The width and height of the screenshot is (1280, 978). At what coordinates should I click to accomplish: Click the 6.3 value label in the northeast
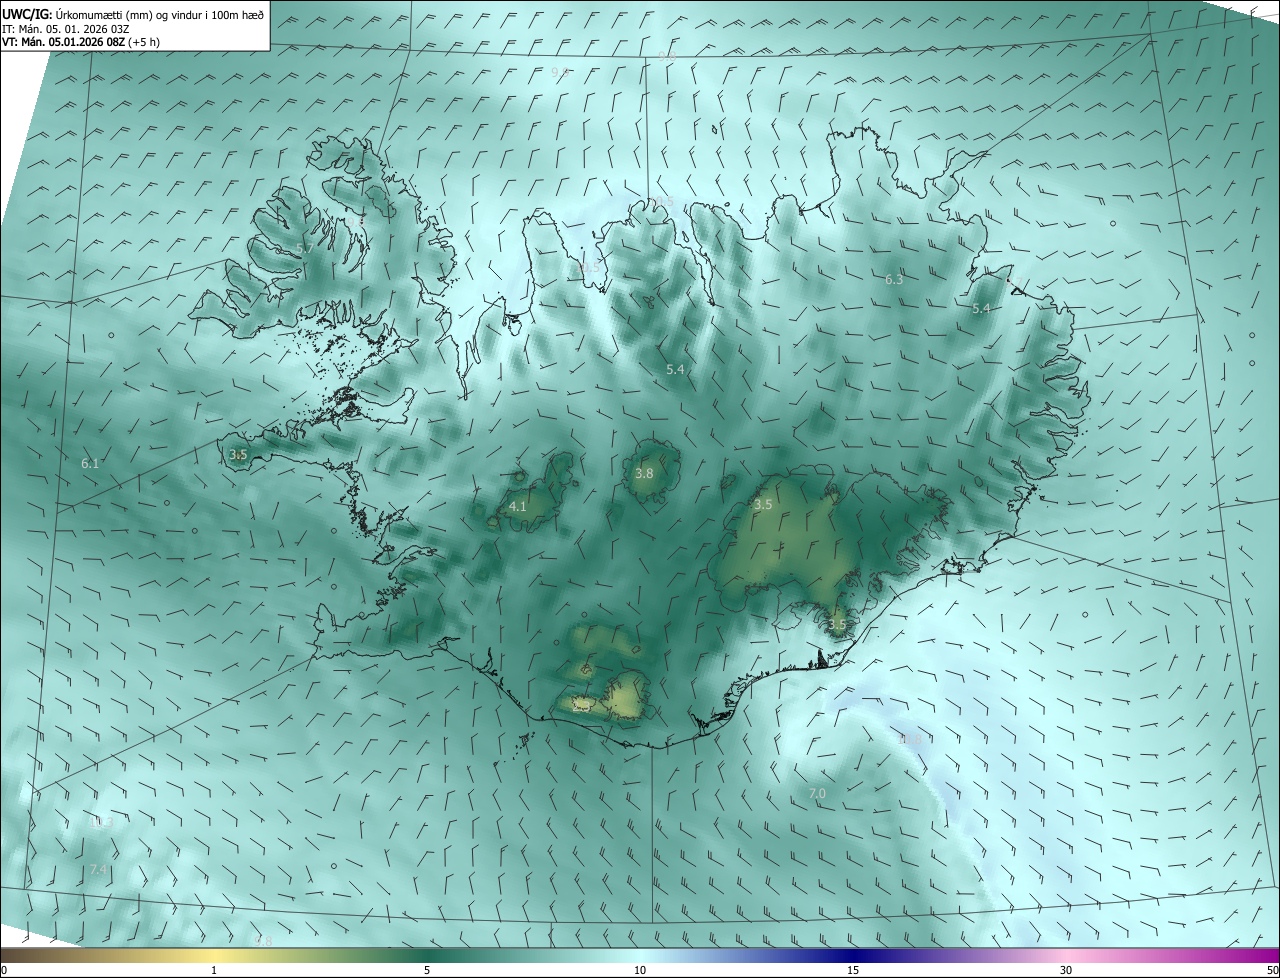coord(894,279)
